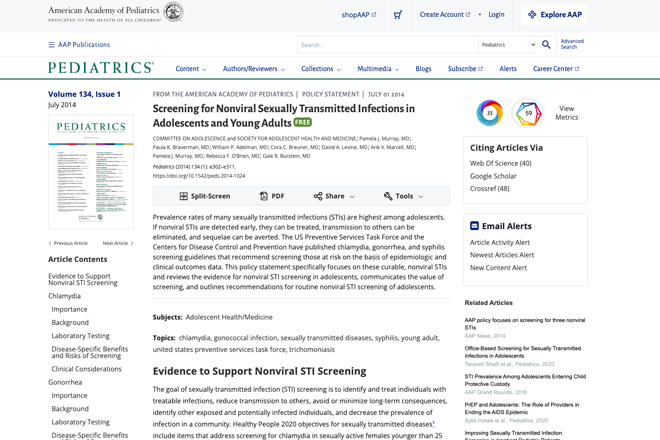
Task: Click the Adolescent Health/Medicine subject
Action: tap(229, 317)
